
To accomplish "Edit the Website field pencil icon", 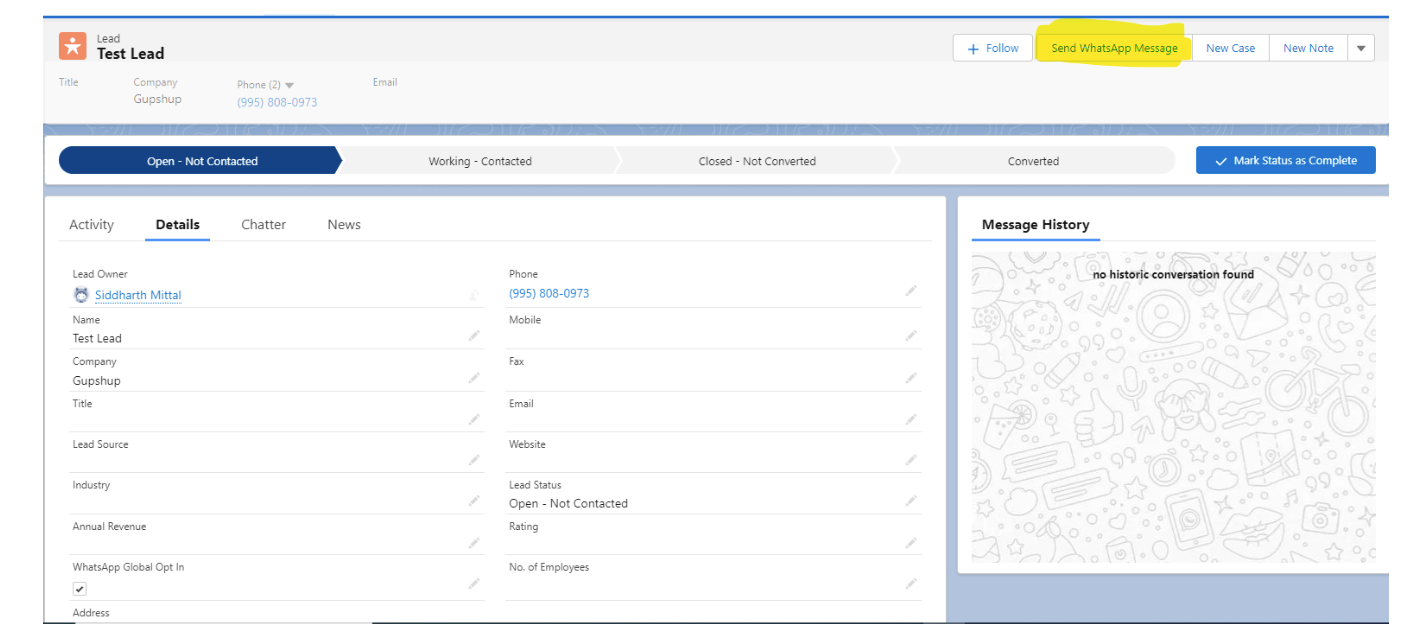I will click(x=911, y=461).
